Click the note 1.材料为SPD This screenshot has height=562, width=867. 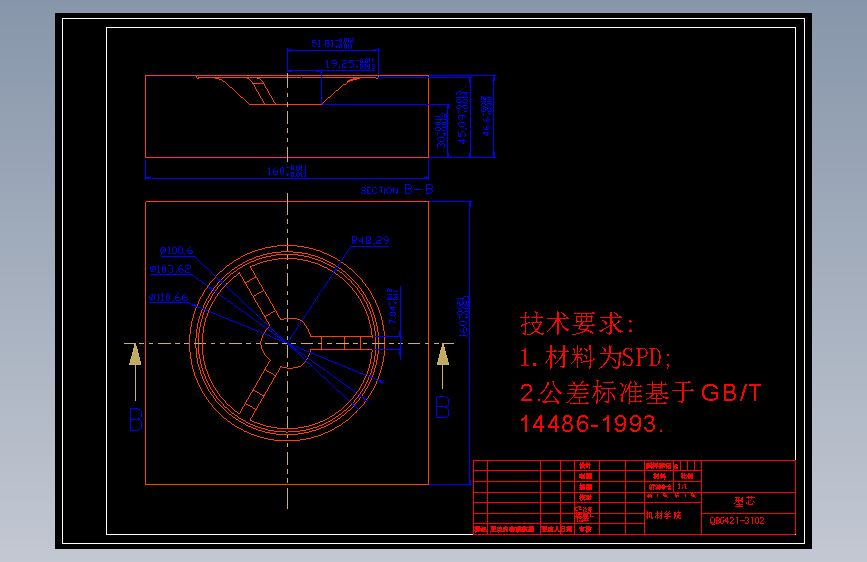(x=595, y=358)
